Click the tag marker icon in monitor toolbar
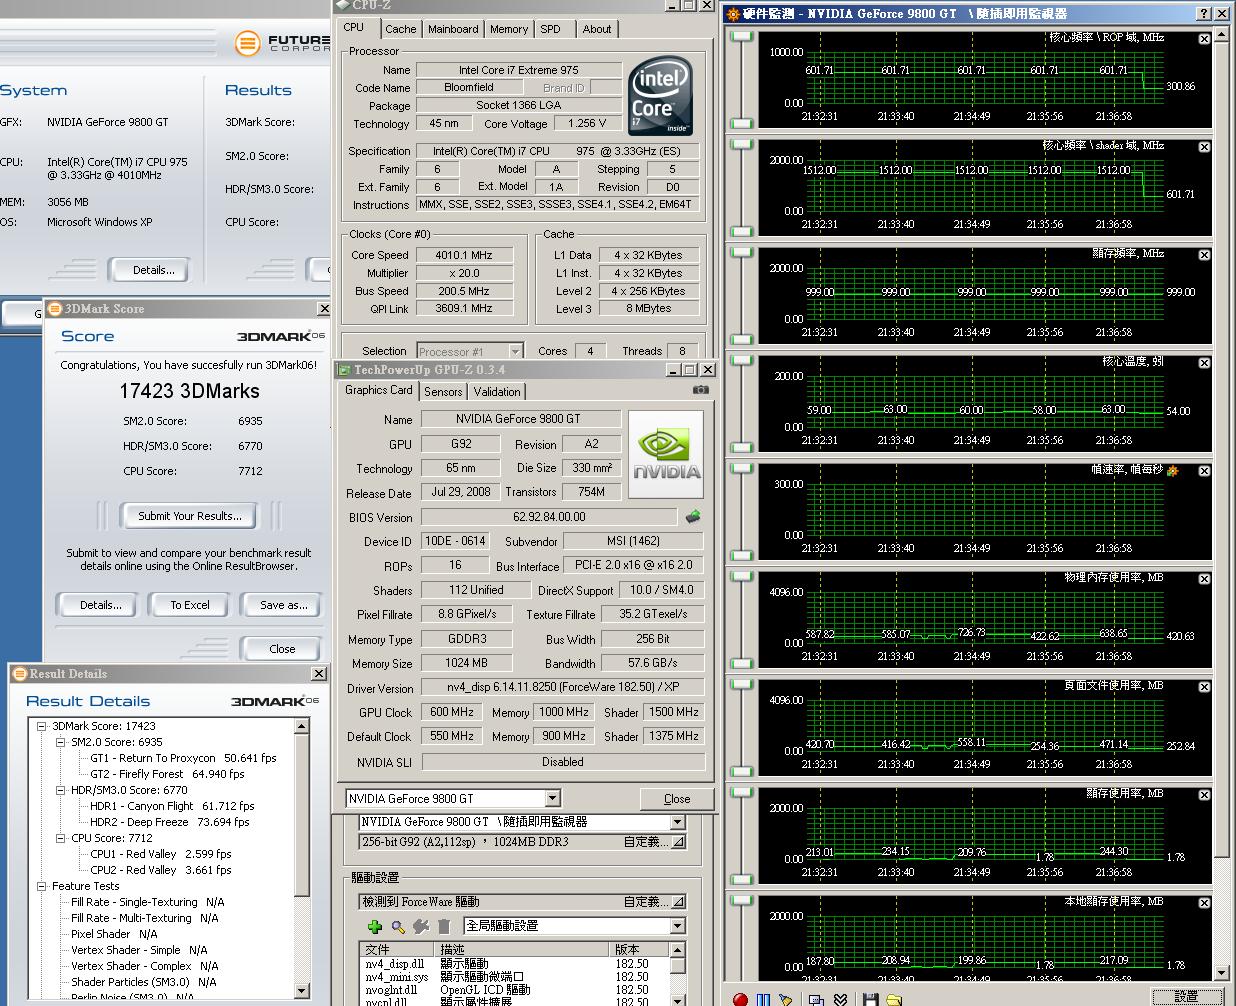 (x=786, y=998)
